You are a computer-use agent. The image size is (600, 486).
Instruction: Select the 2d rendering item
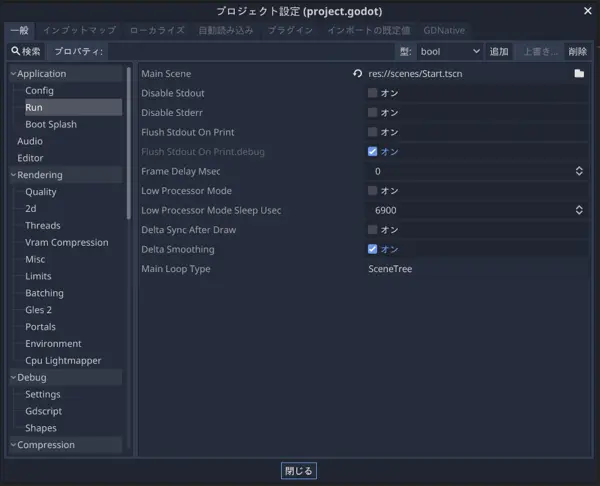point(31,209)
